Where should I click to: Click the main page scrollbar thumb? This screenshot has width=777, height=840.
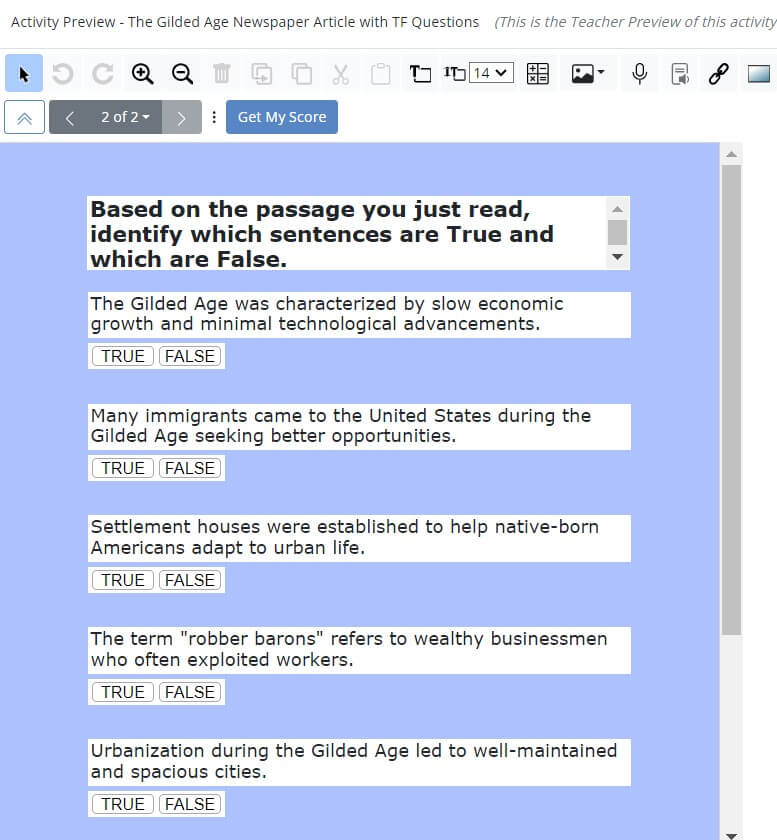[x=731, y=400]
